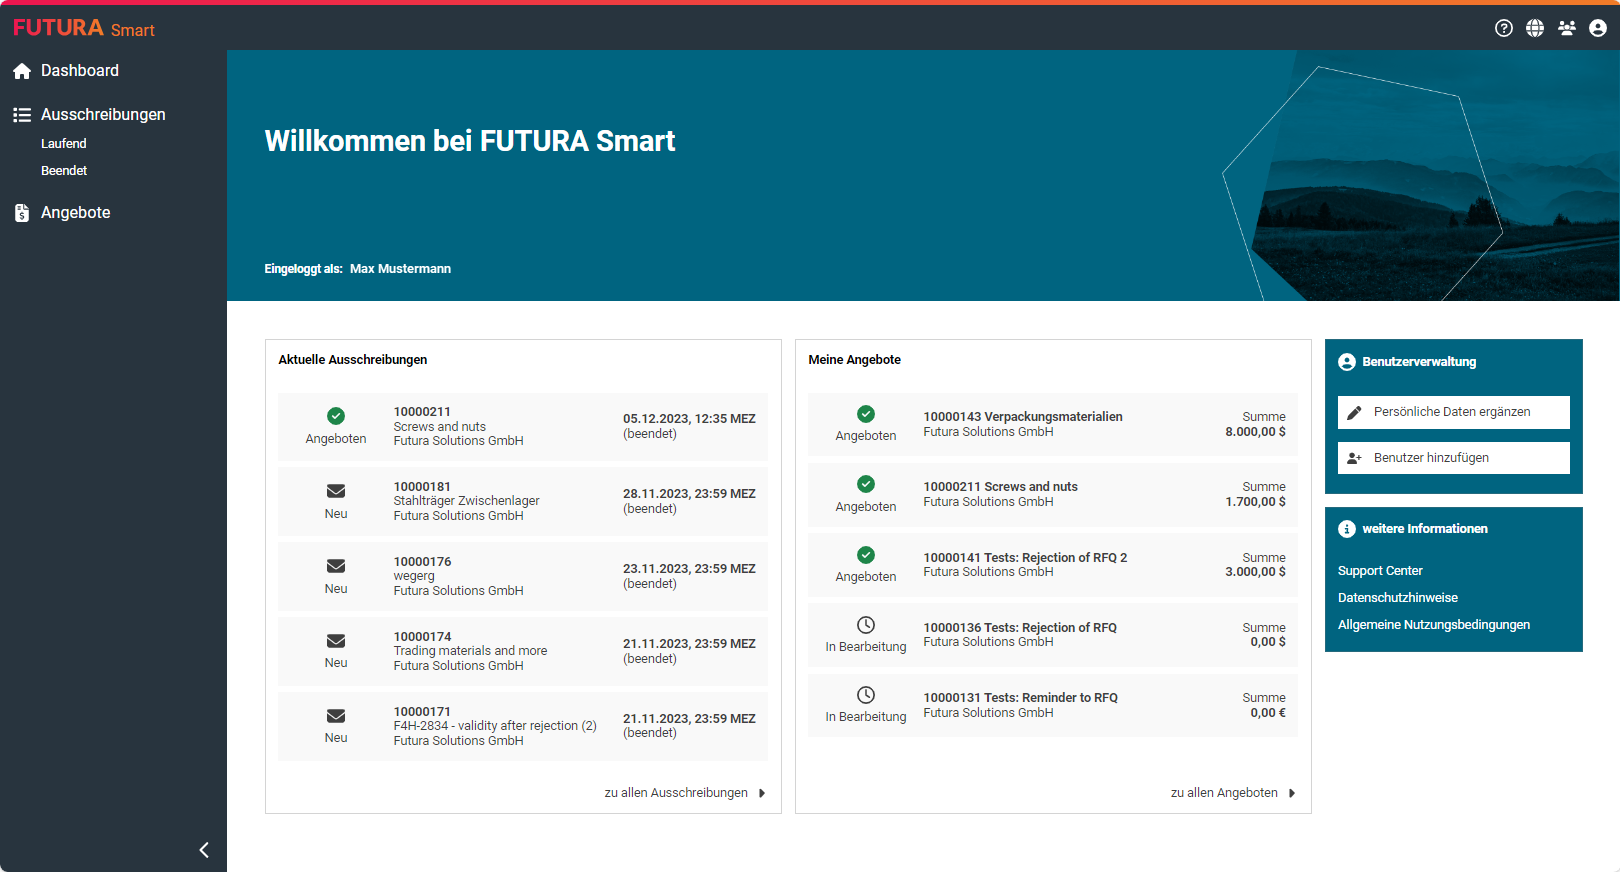Click the Dashboard home icon
This screenshot has height=872, width=1620.
coord(22,71)
